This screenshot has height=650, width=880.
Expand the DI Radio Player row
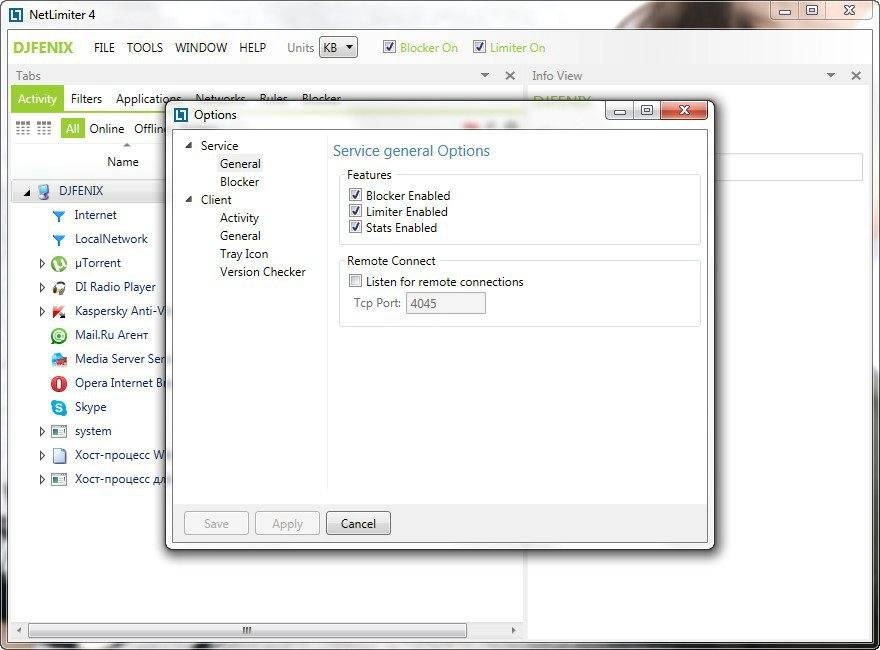click(42, 287)
